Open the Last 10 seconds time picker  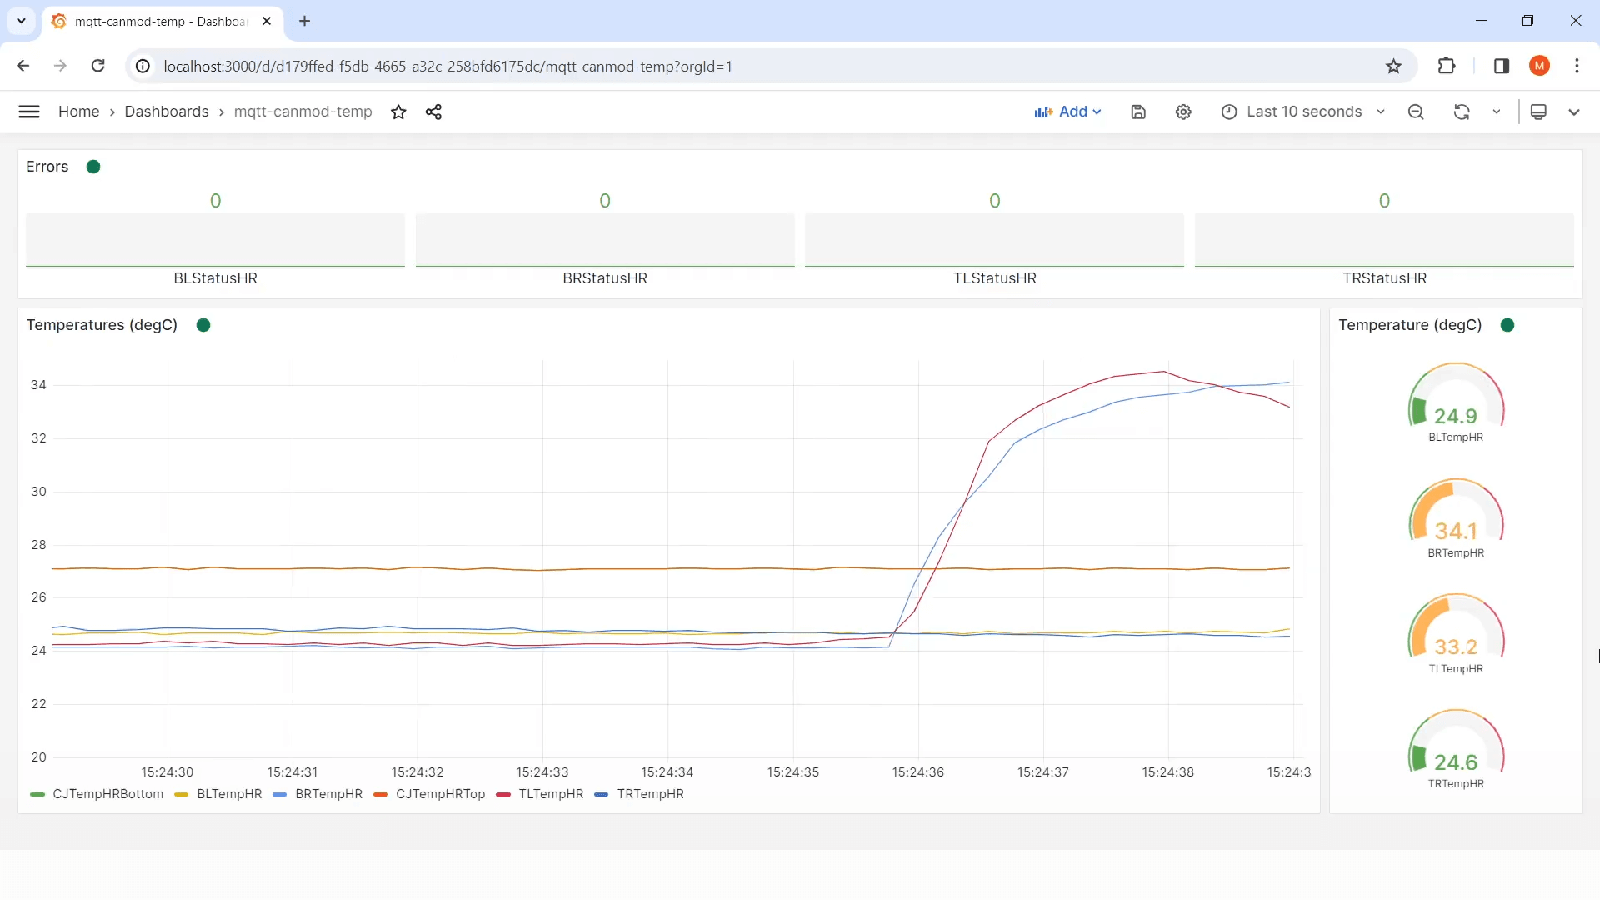tap(1302, 112)
